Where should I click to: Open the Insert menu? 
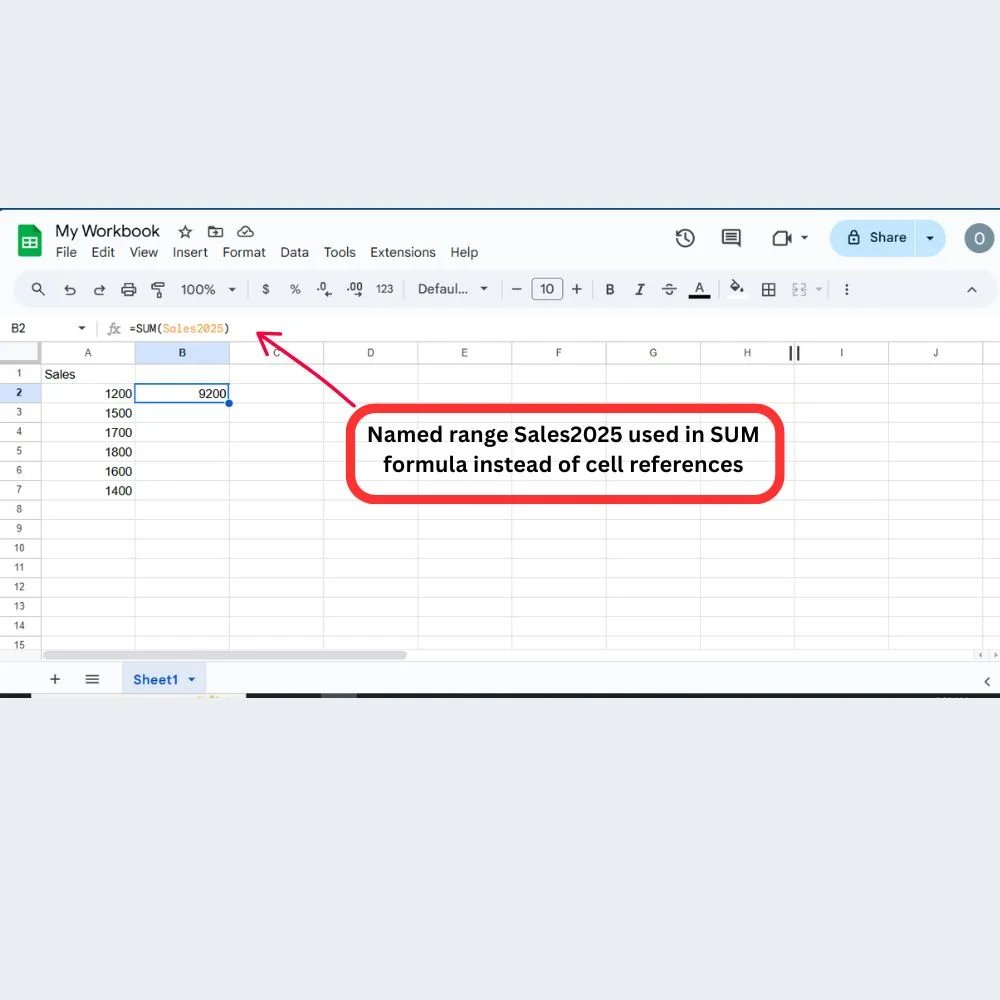190,253
